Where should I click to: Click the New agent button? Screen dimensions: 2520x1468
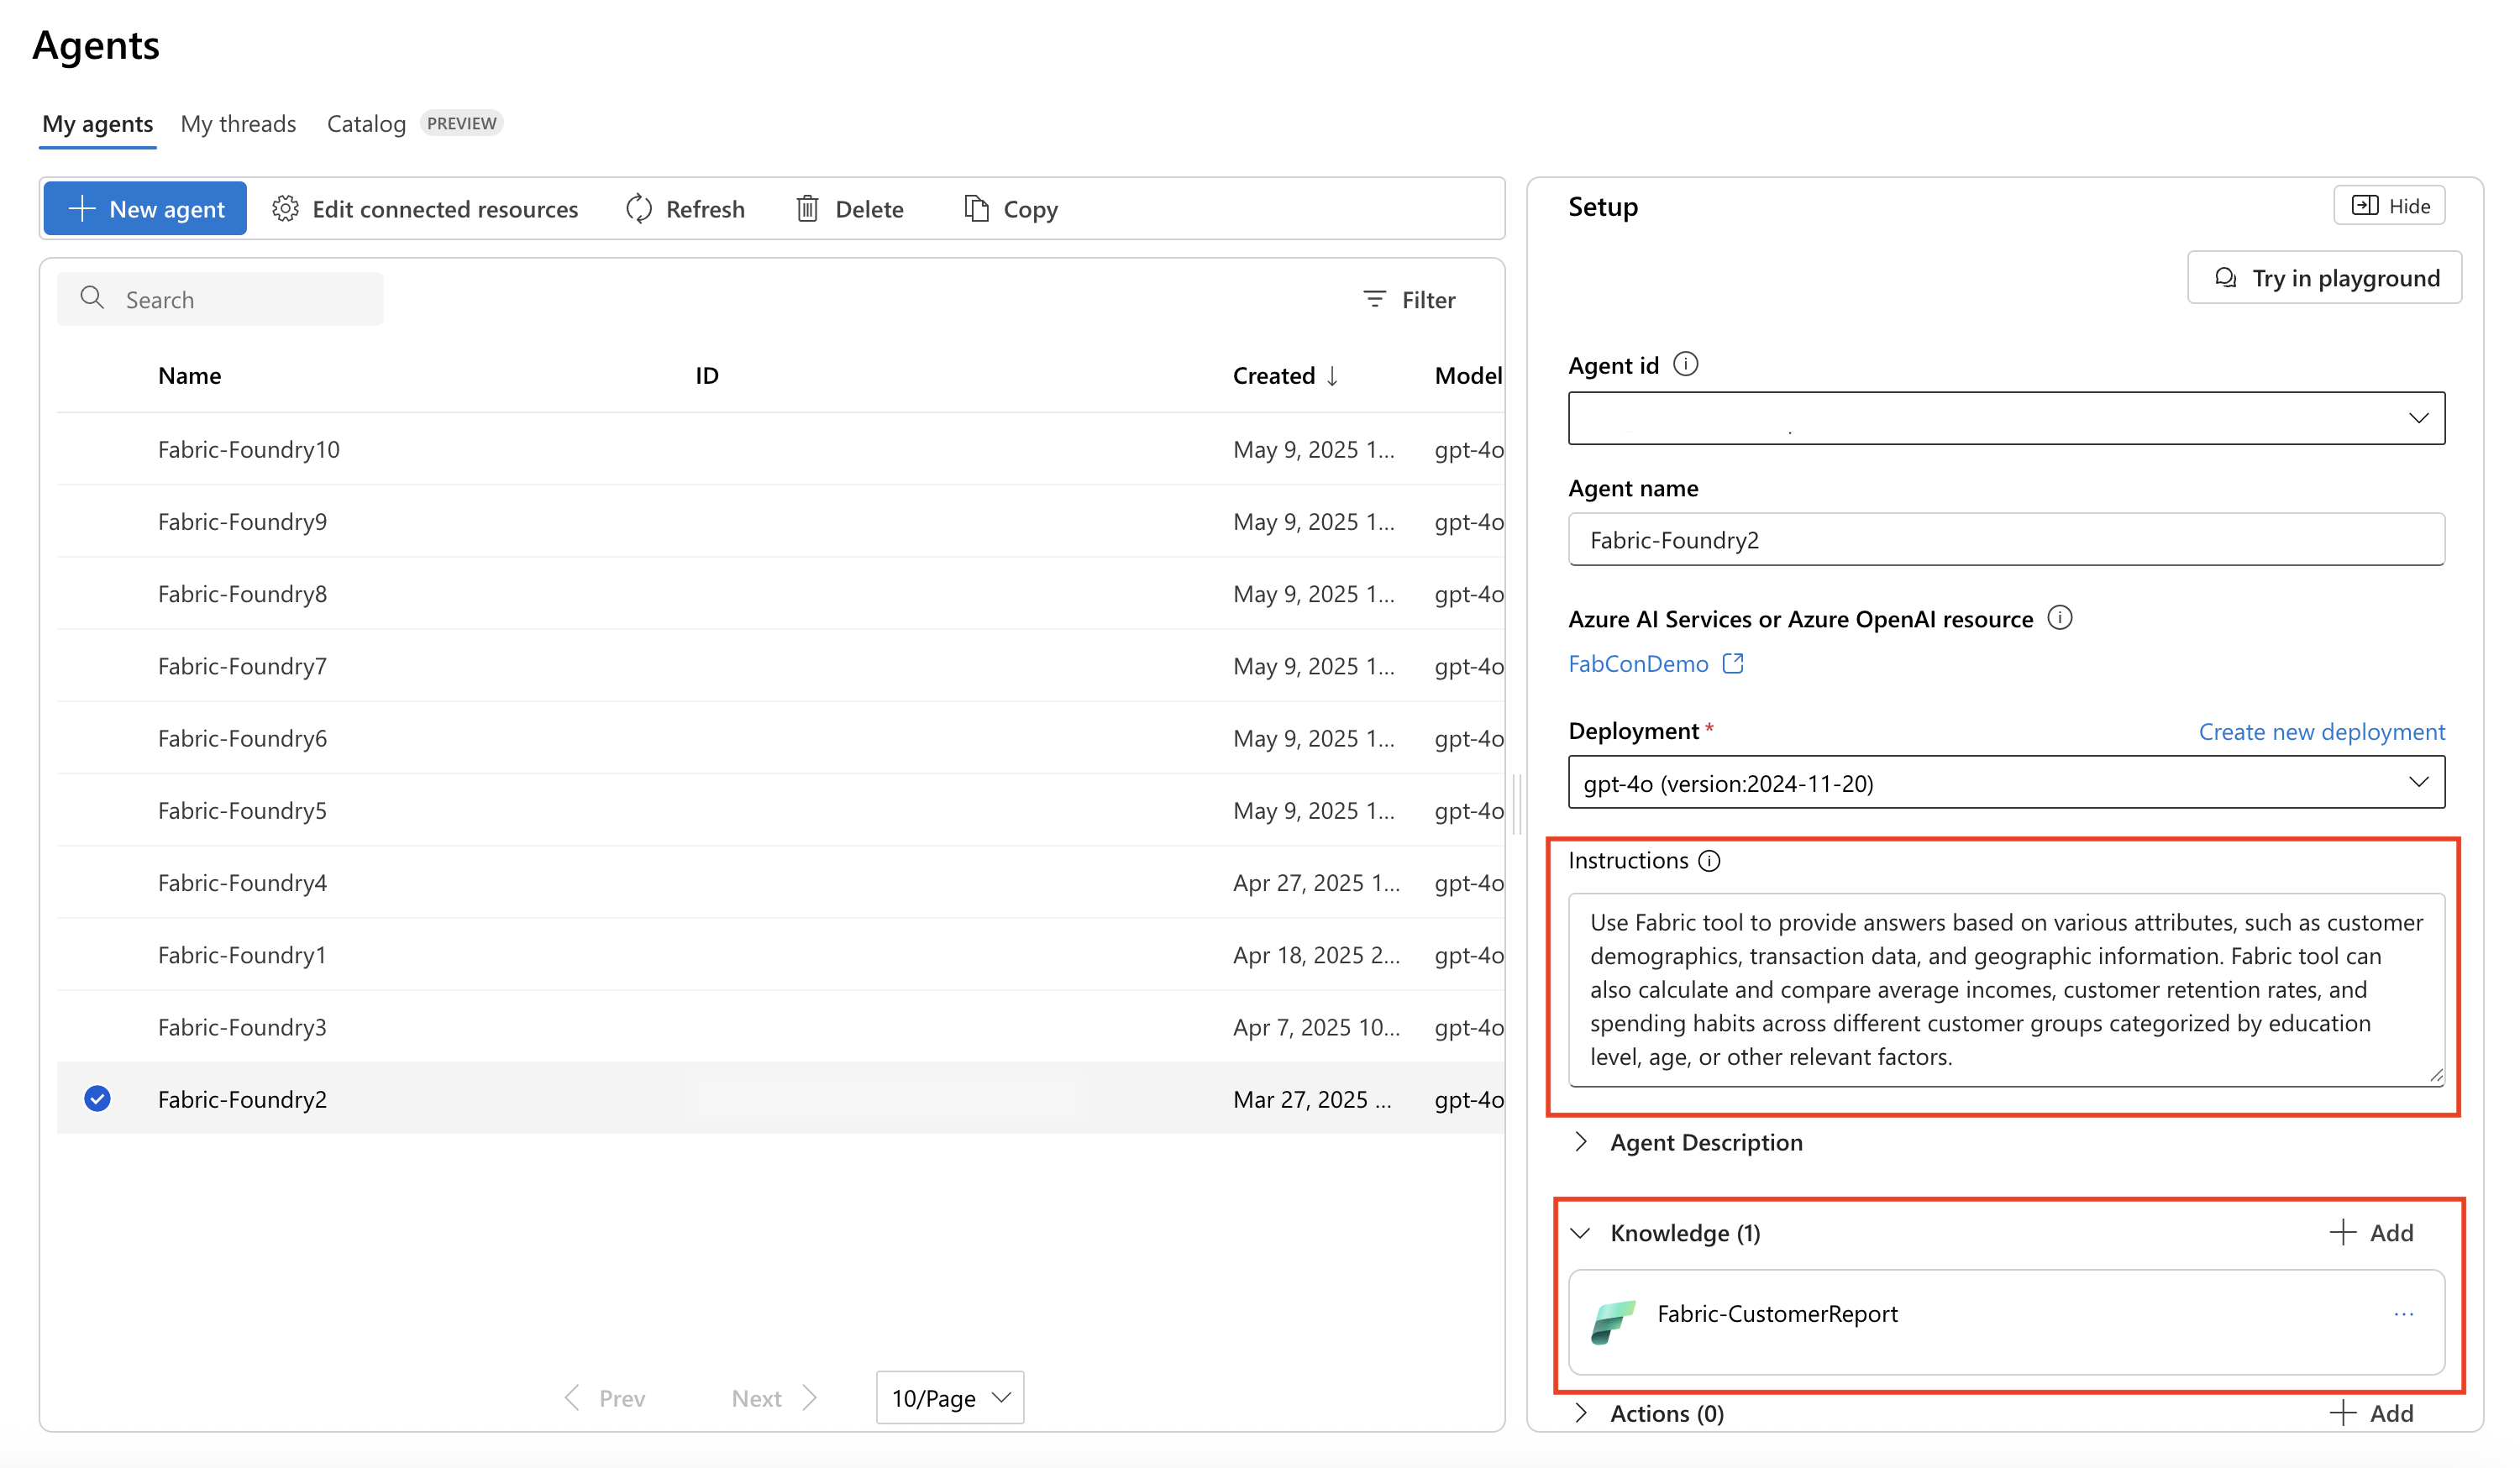(x=146, y=209)
